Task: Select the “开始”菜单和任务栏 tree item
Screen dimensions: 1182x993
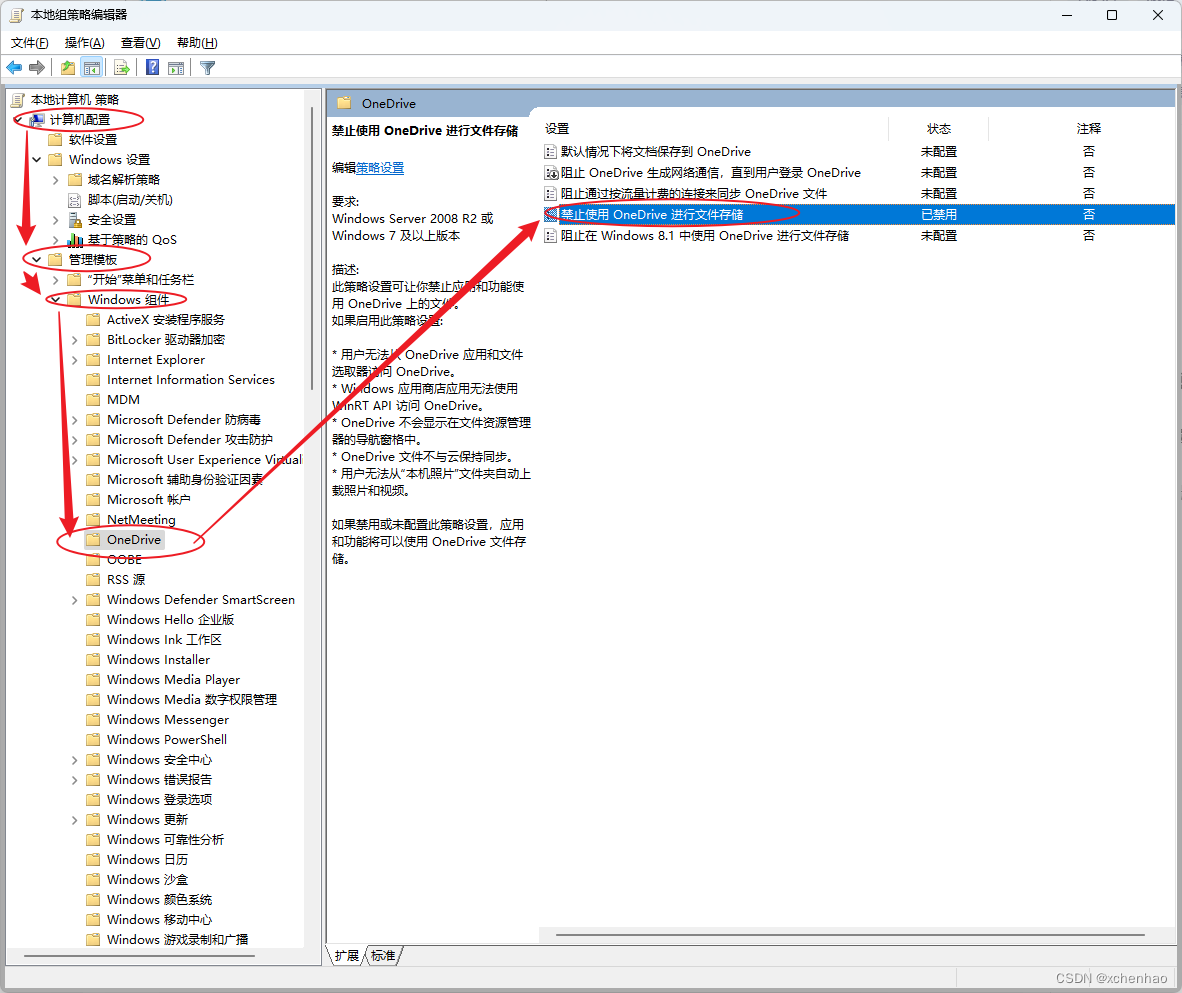Action: [x=140, y=280]
